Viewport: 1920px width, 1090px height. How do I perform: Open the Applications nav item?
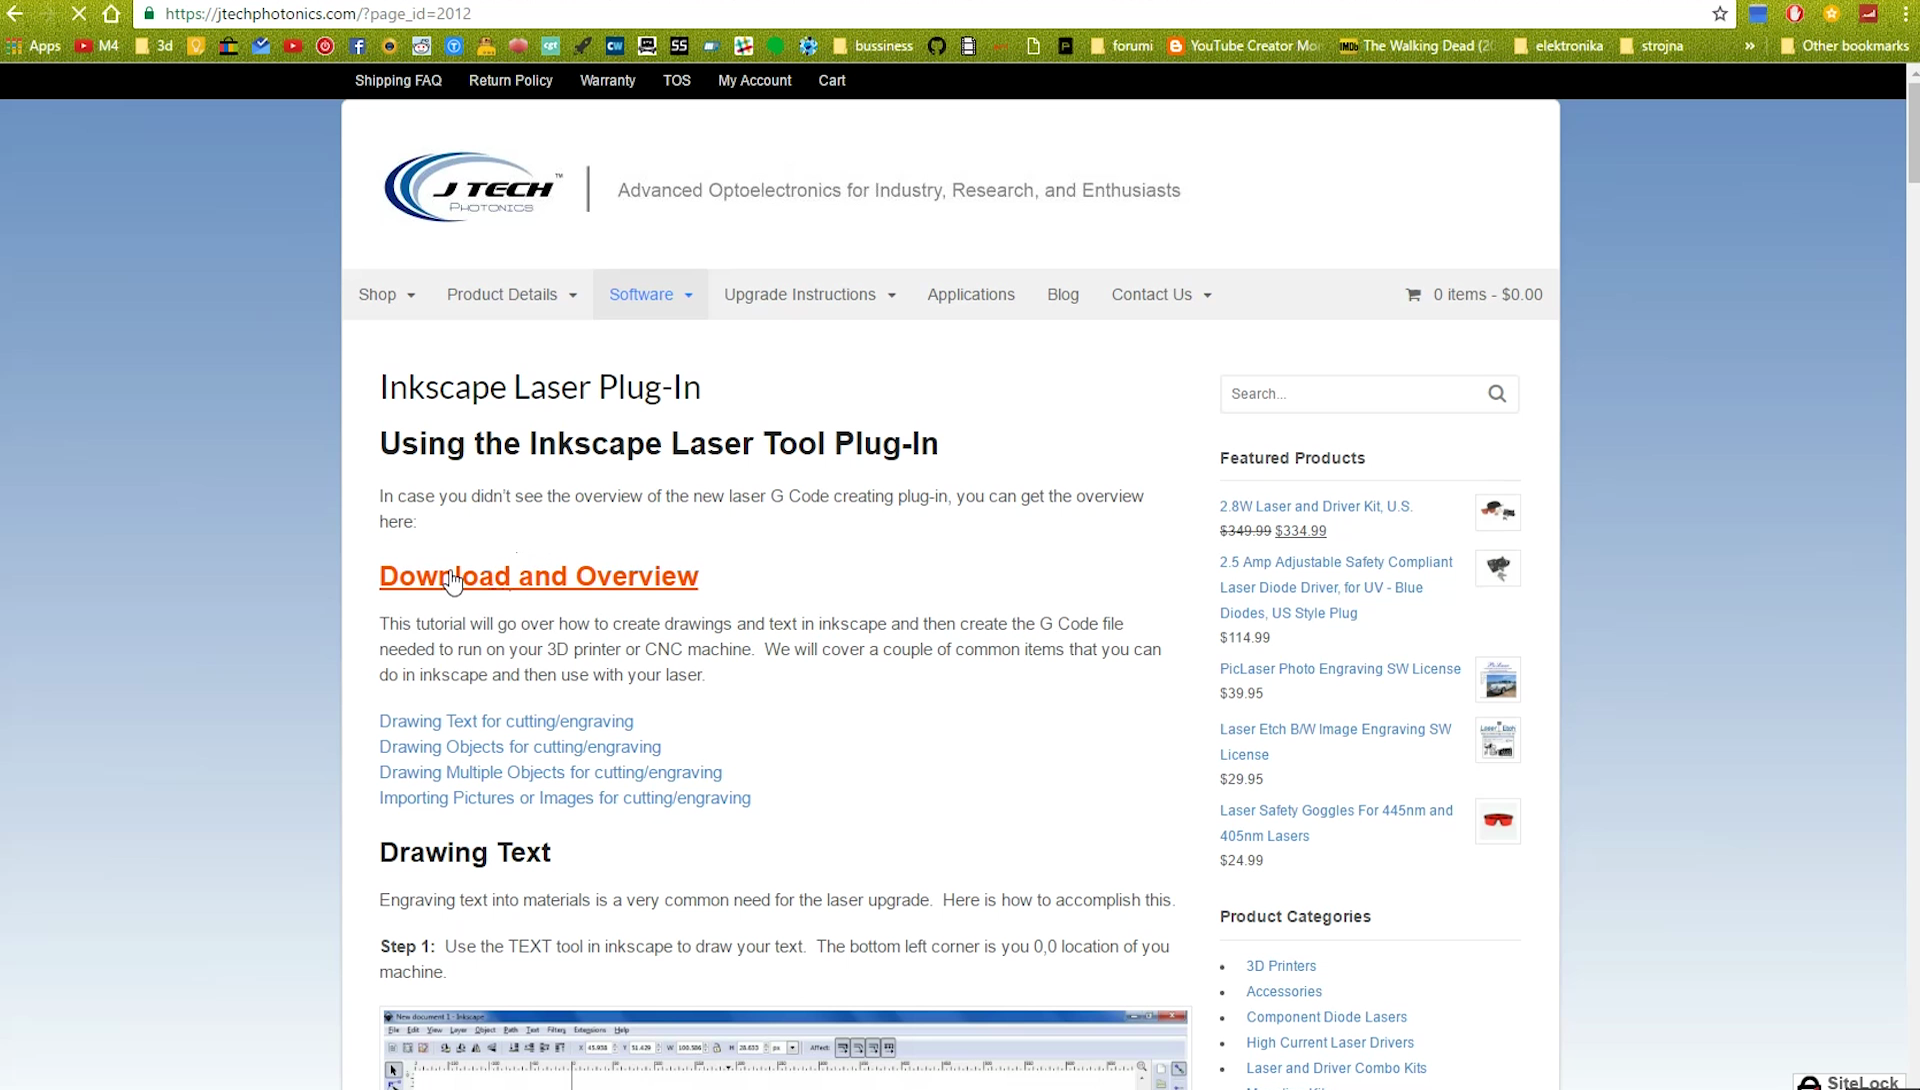(x=970, y=295)
